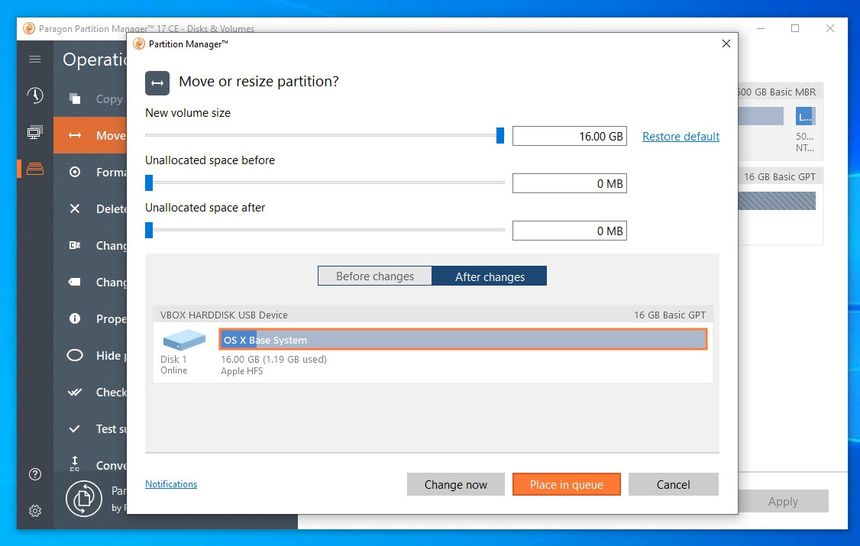The height and width of the screenshot is (546, 860).
Task: Click the Check file system icon
Action: click(75, 392)
